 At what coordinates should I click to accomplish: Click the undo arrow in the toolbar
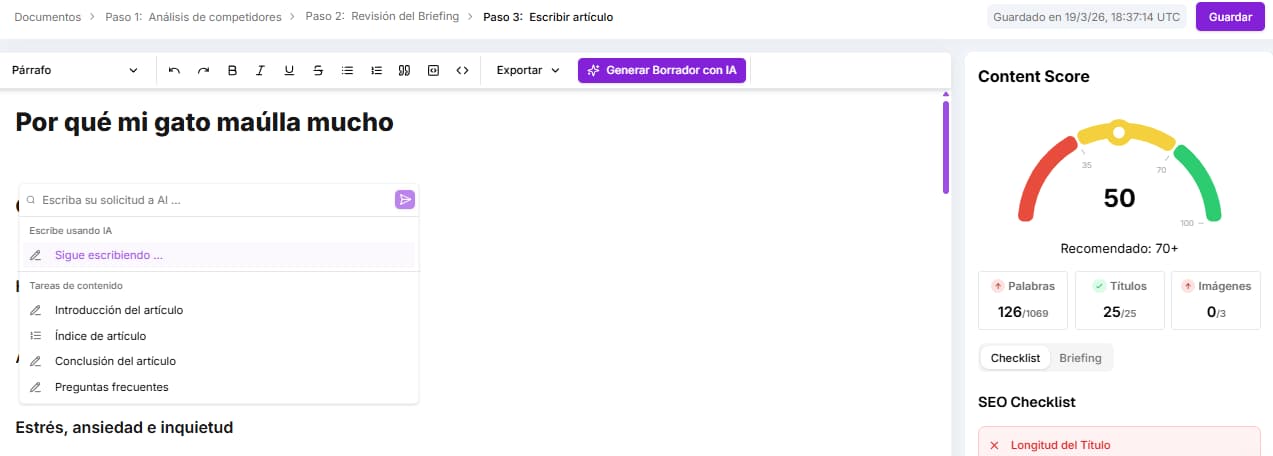(x=175, y=71)
